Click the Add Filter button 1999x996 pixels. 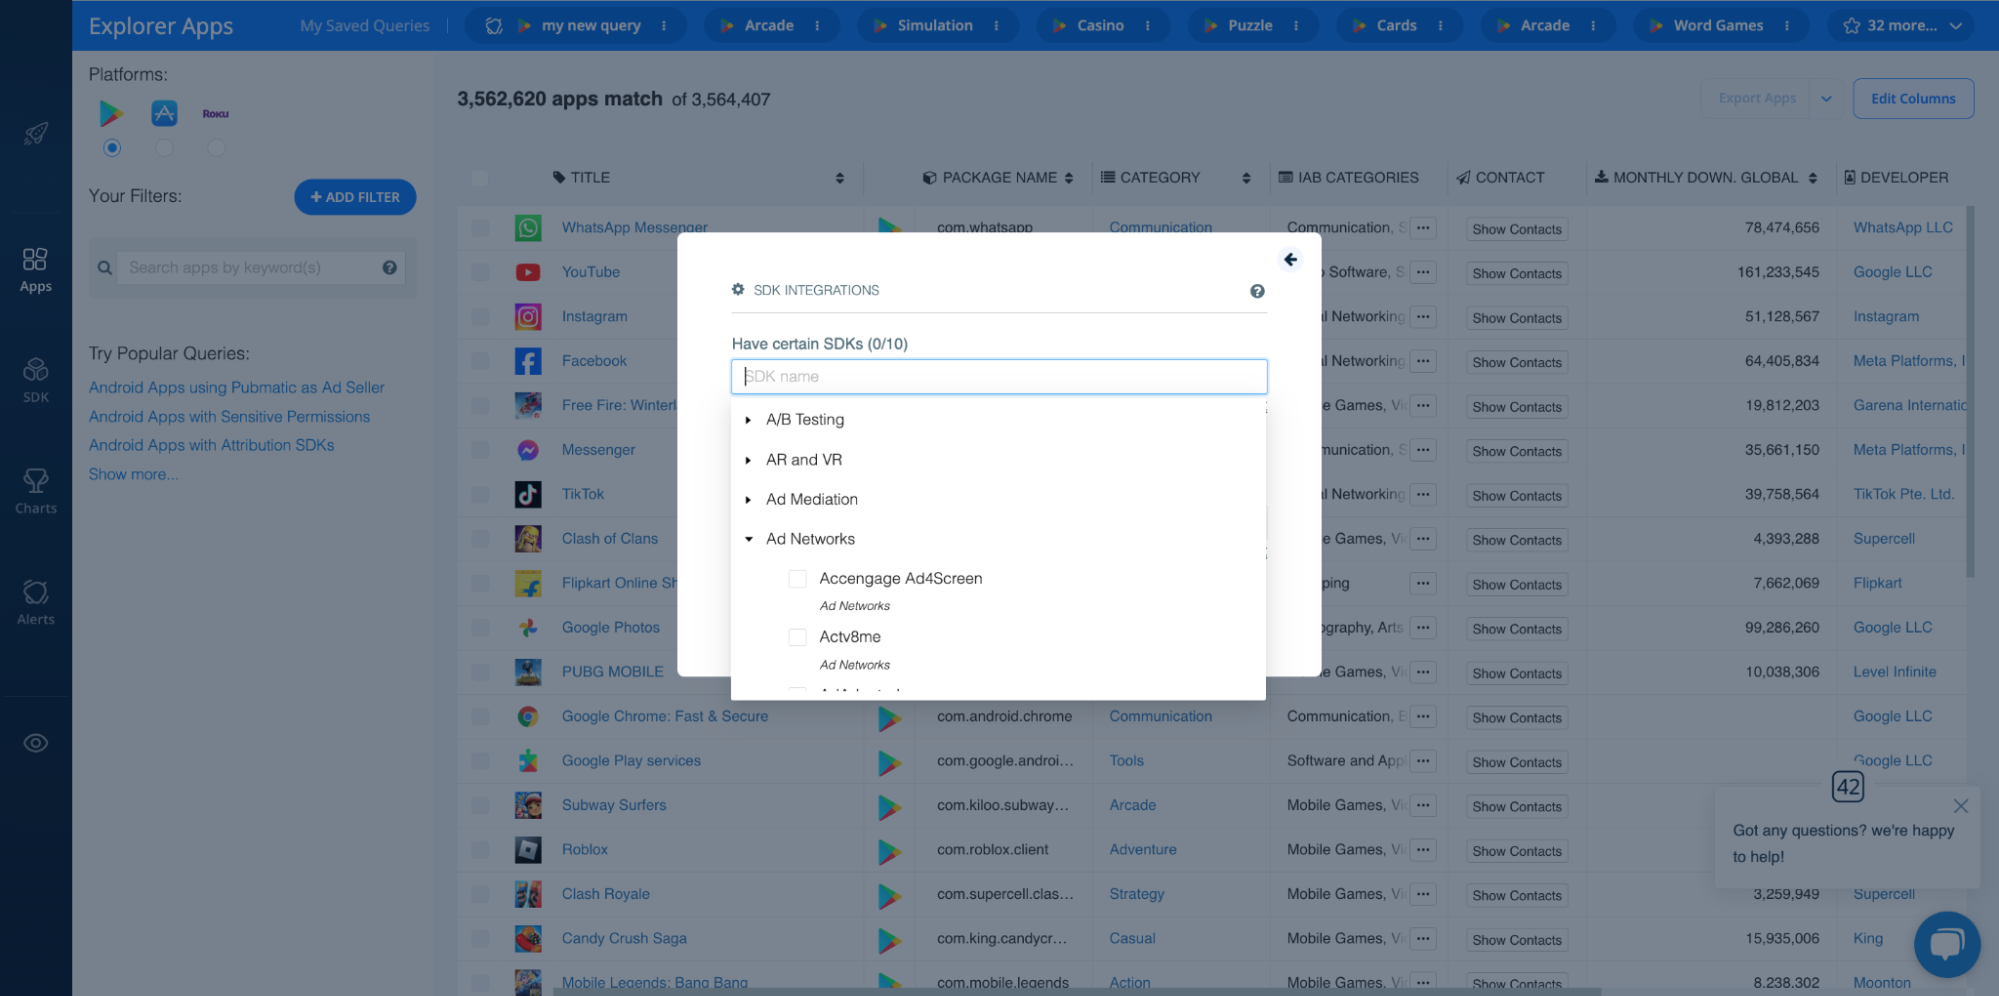[x=355, y=197]
